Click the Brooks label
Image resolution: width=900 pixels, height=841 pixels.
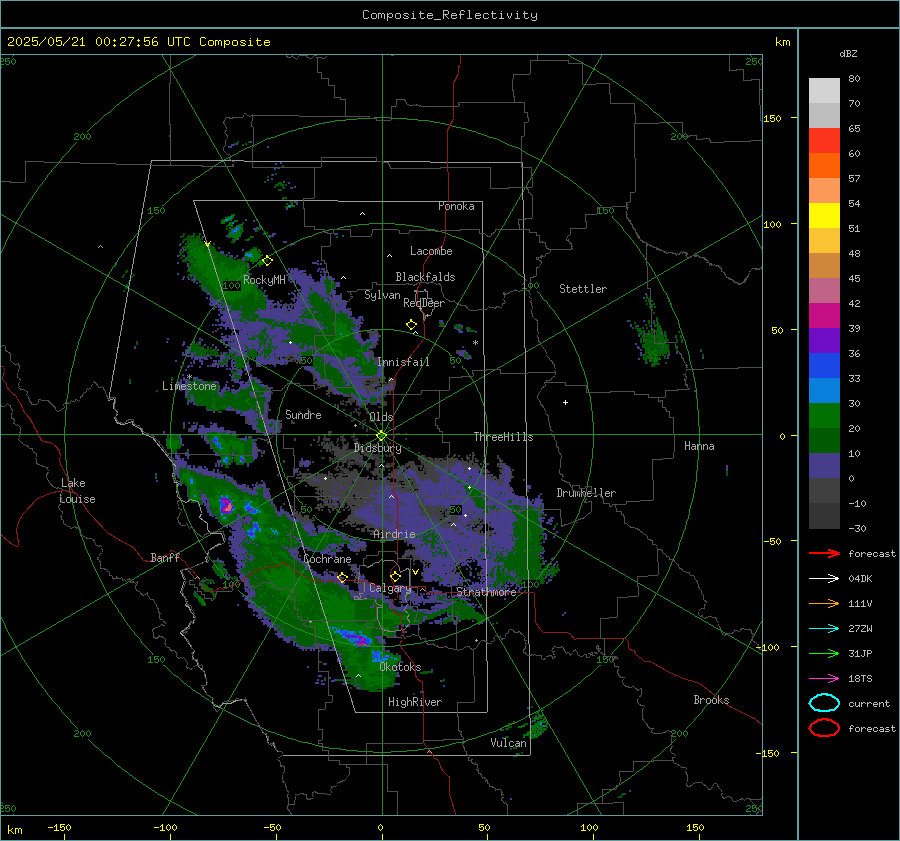(x=711, y=700)
